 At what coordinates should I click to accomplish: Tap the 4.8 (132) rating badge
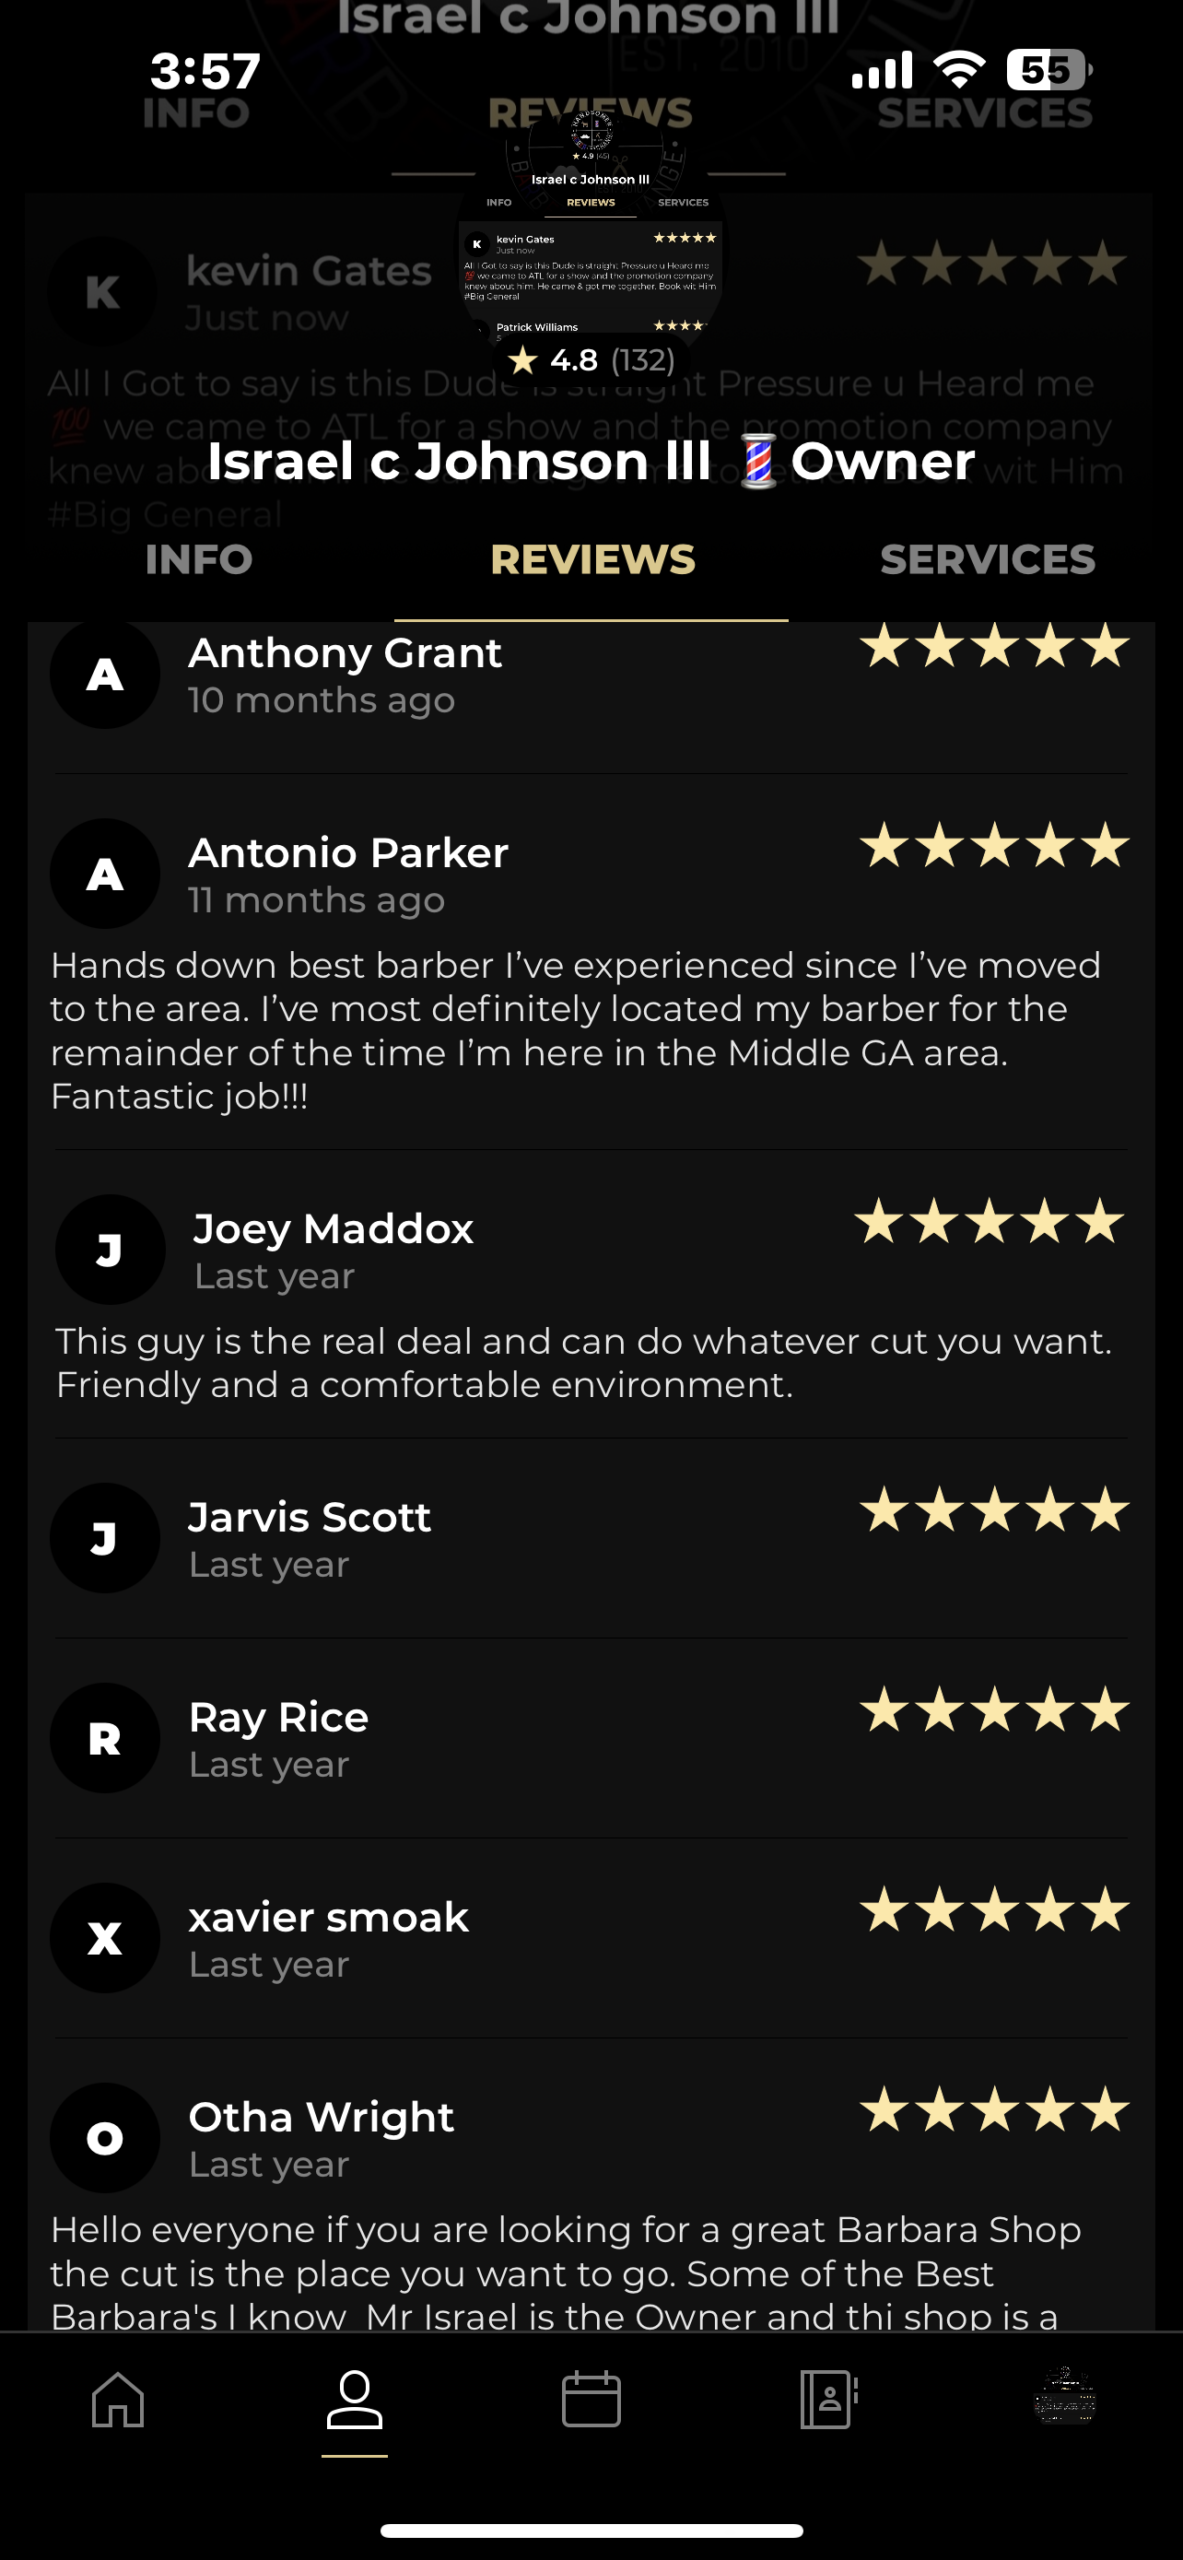click(x=591, y=360)
